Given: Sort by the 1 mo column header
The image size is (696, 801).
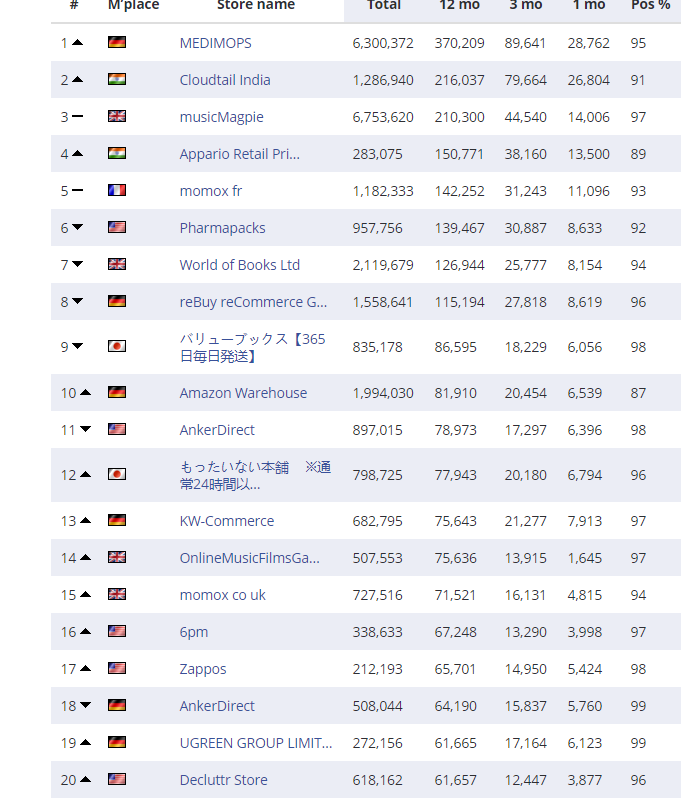Looking at the screenshot, I should click(589, 6).
